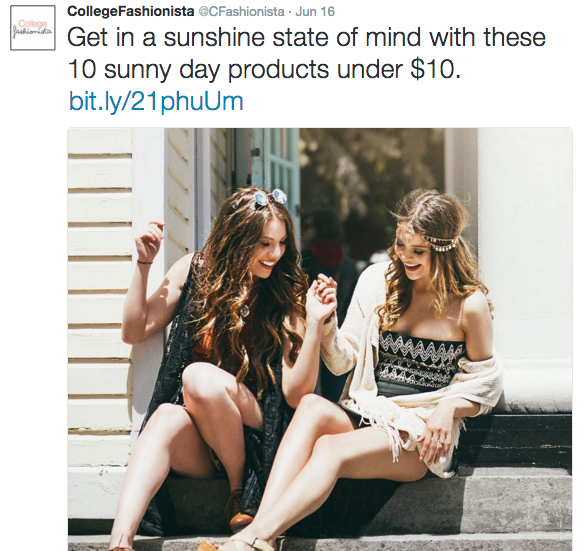Click the gold head chain on right woman

point(429,236)
